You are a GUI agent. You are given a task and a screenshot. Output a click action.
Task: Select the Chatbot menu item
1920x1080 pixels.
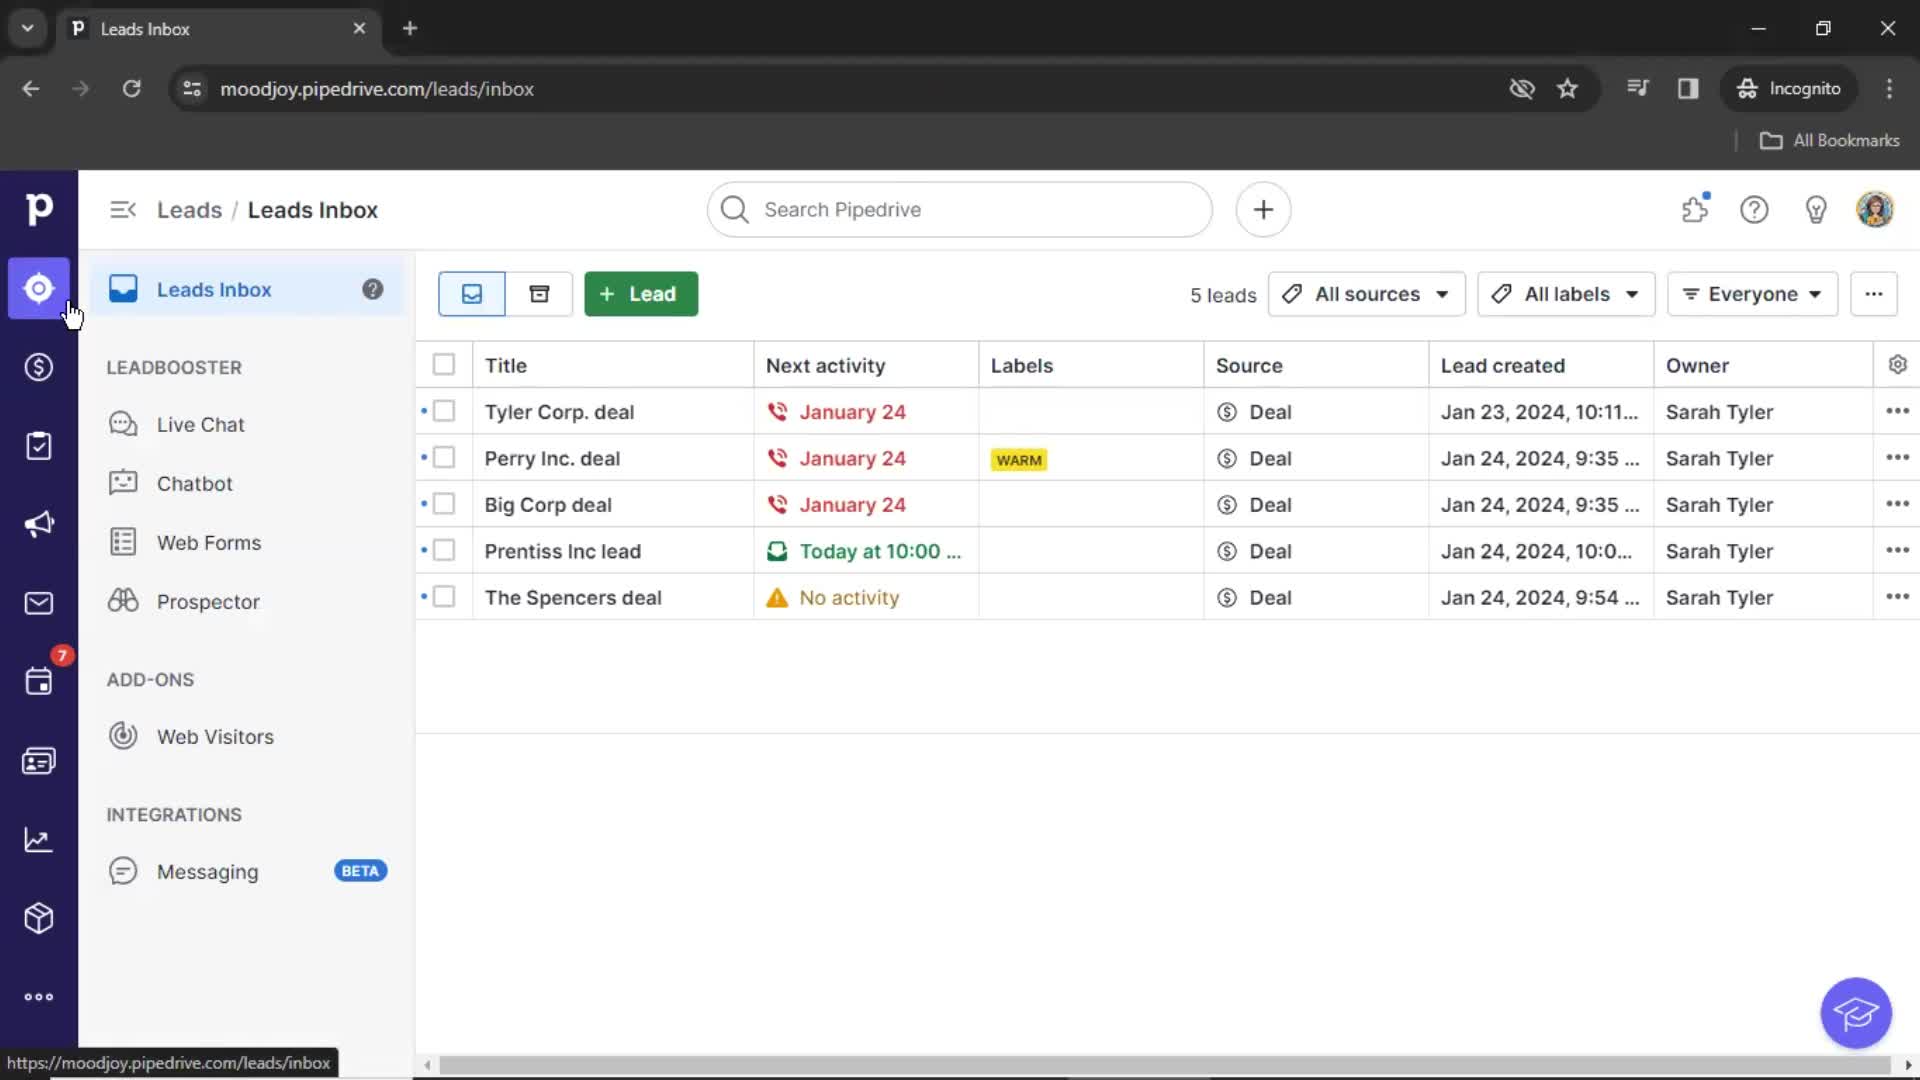195,483
